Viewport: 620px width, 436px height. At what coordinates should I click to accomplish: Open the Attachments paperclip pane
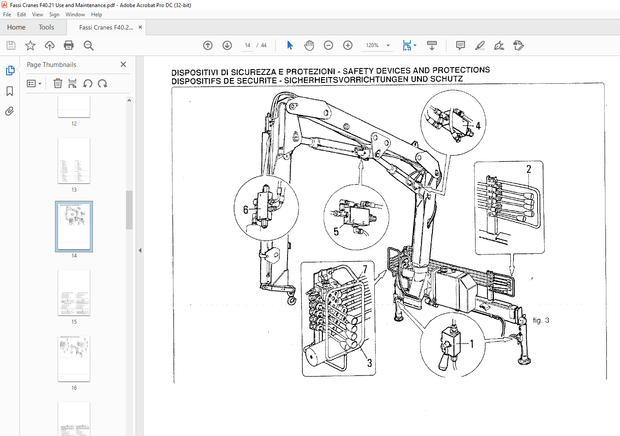click(10, 111)
